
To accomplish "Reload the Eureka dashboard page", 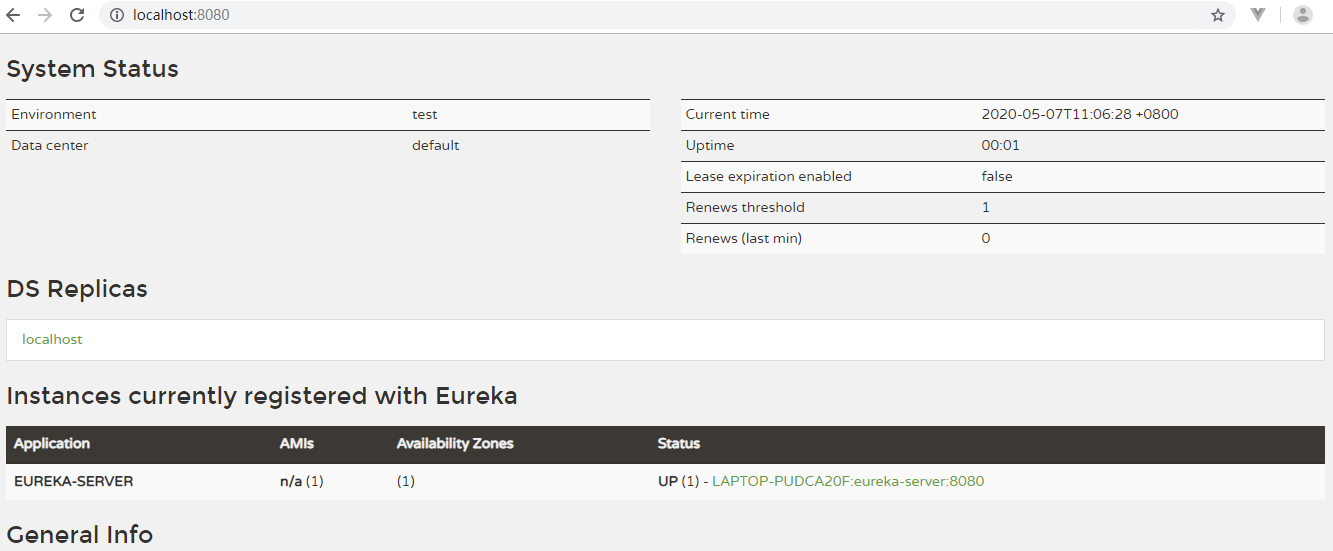I will coord(77,15).
